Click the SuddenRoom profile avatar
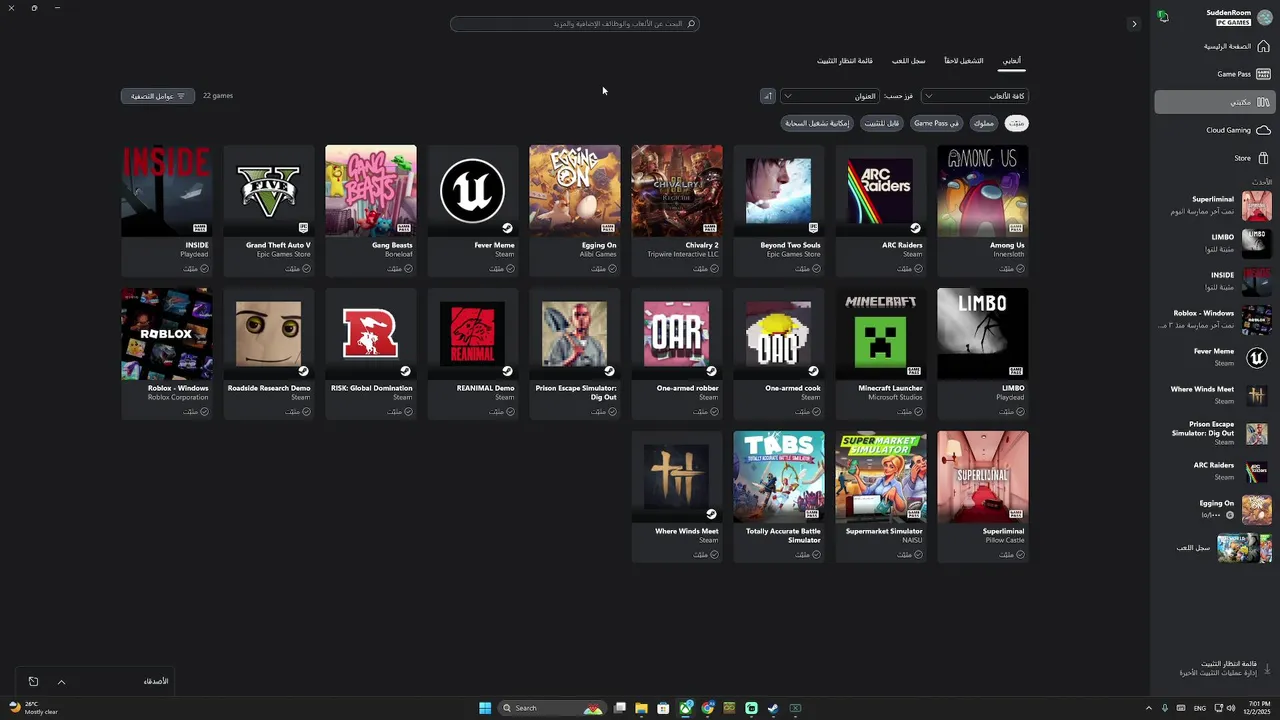1280x720 pixels. click(1265, 17)
